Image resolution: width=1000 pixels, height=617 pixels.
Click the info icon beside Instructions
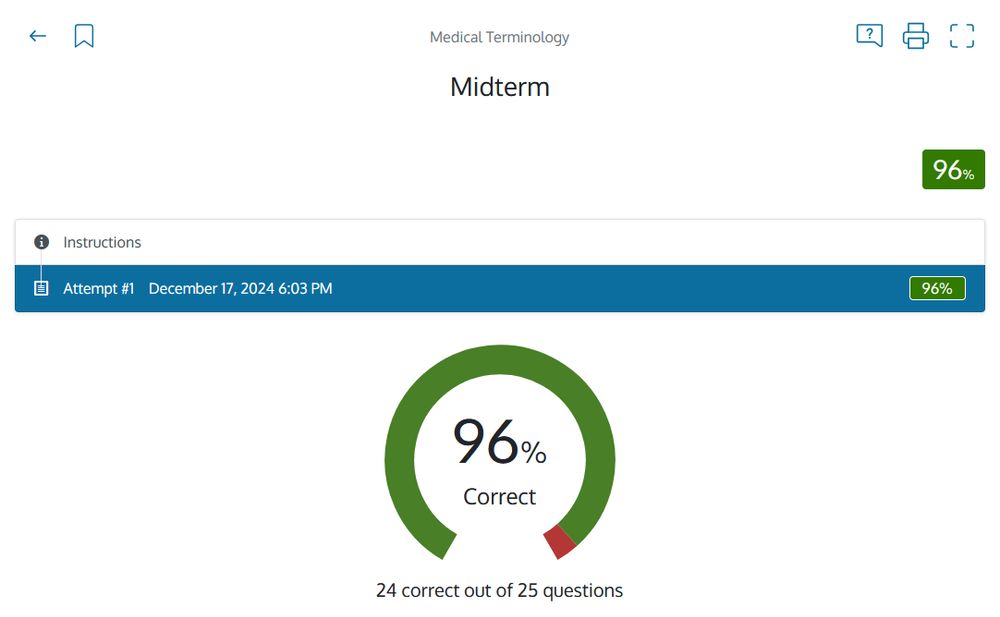point(41,242)
